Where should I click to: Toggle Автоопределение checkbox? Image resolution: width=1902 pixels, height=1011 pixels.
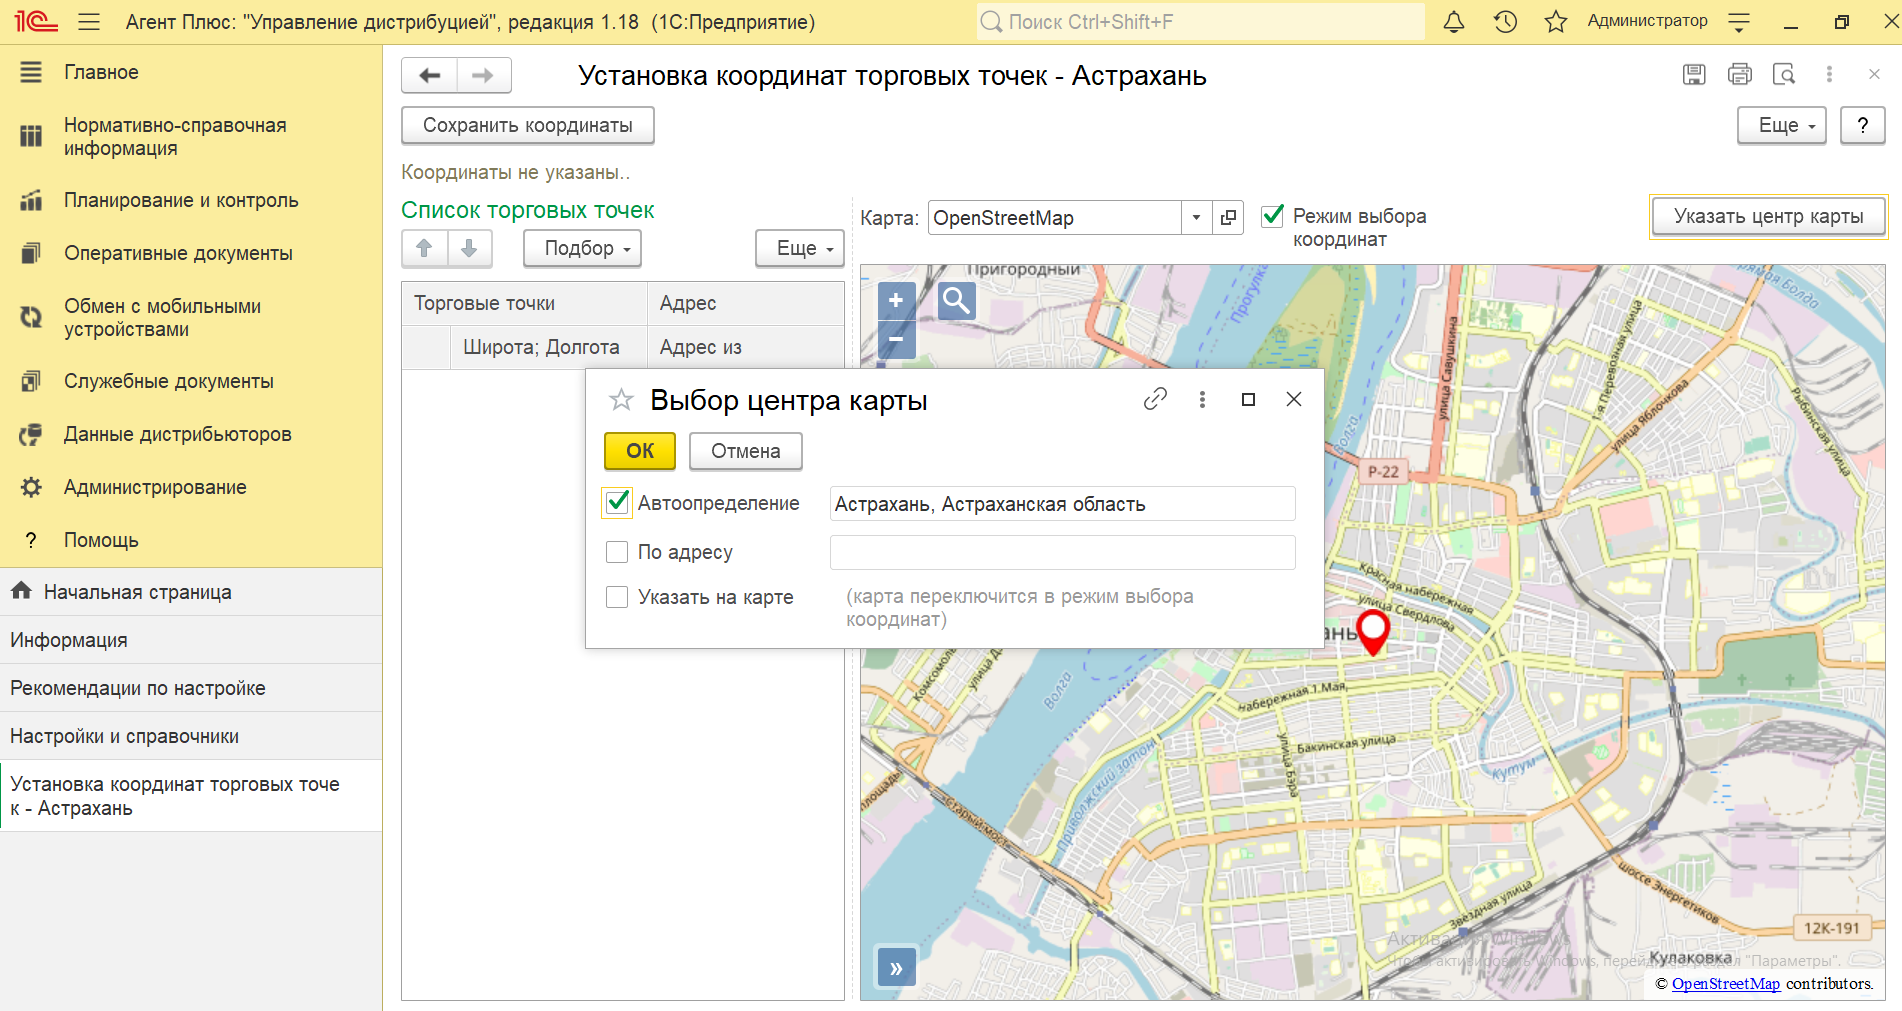[x=618, y=502]
